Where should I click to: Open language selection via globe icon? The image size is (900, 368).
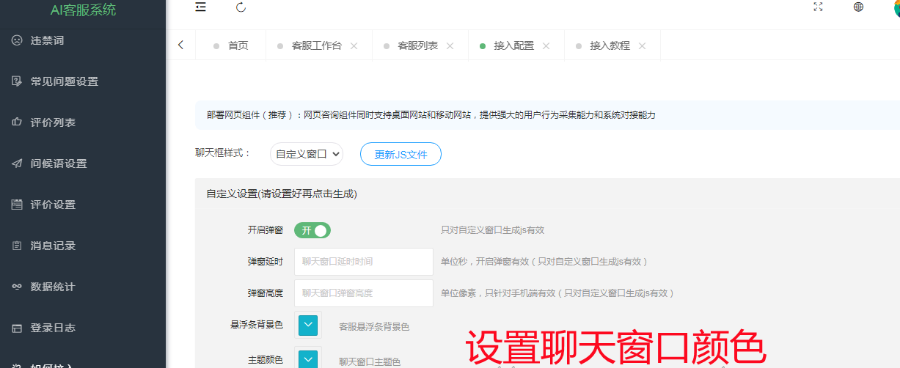click(859, 7)
